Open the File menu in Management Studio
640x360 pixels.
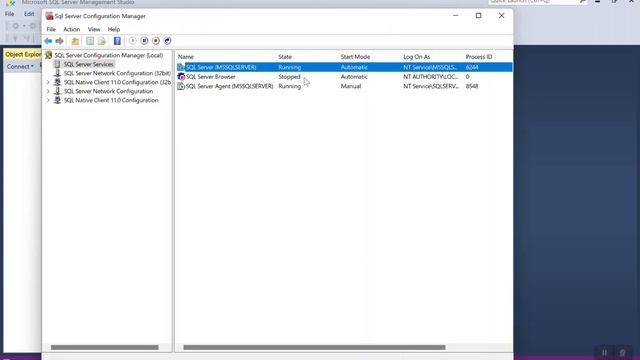tap(9, 14)
